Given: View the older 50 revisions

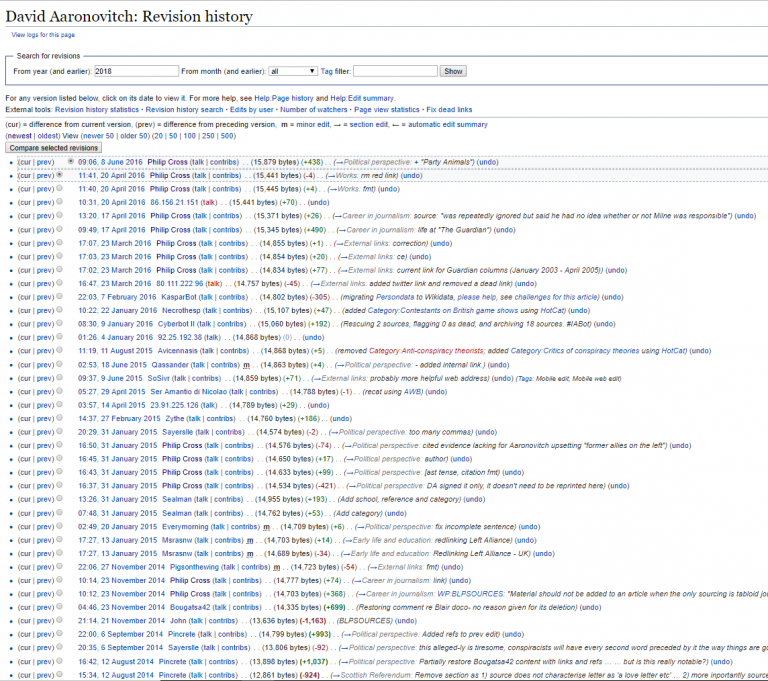Looking at the screenshot, I should pos(134,135).
